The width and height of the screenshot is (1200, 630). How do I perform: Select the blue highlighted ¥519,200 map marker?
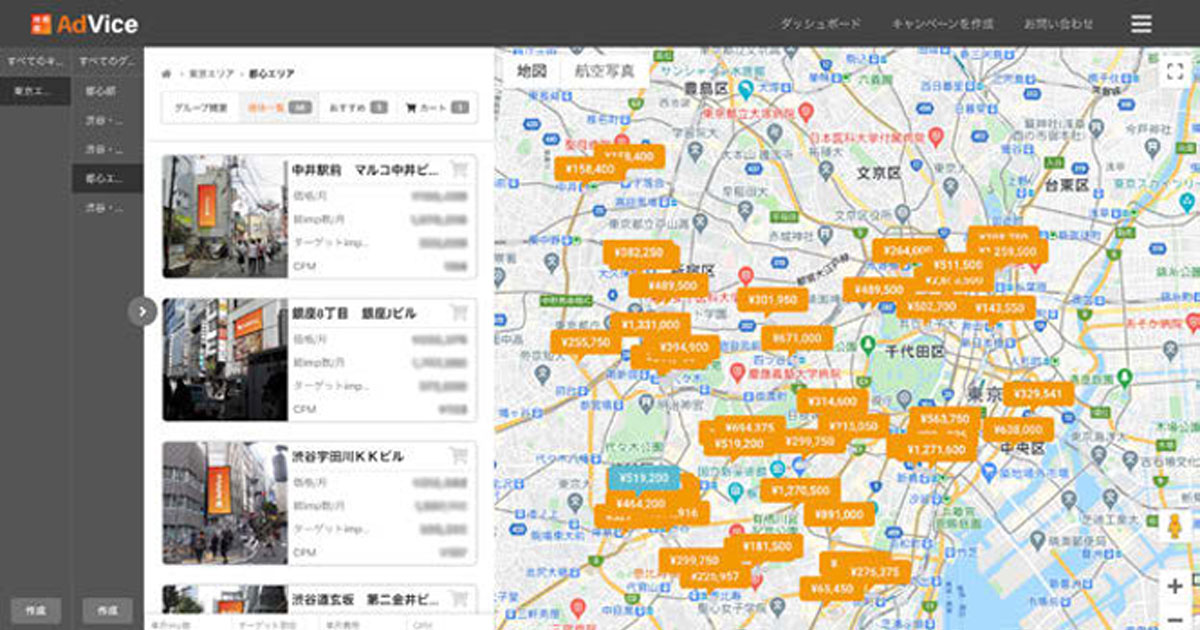tap(643, 479)
